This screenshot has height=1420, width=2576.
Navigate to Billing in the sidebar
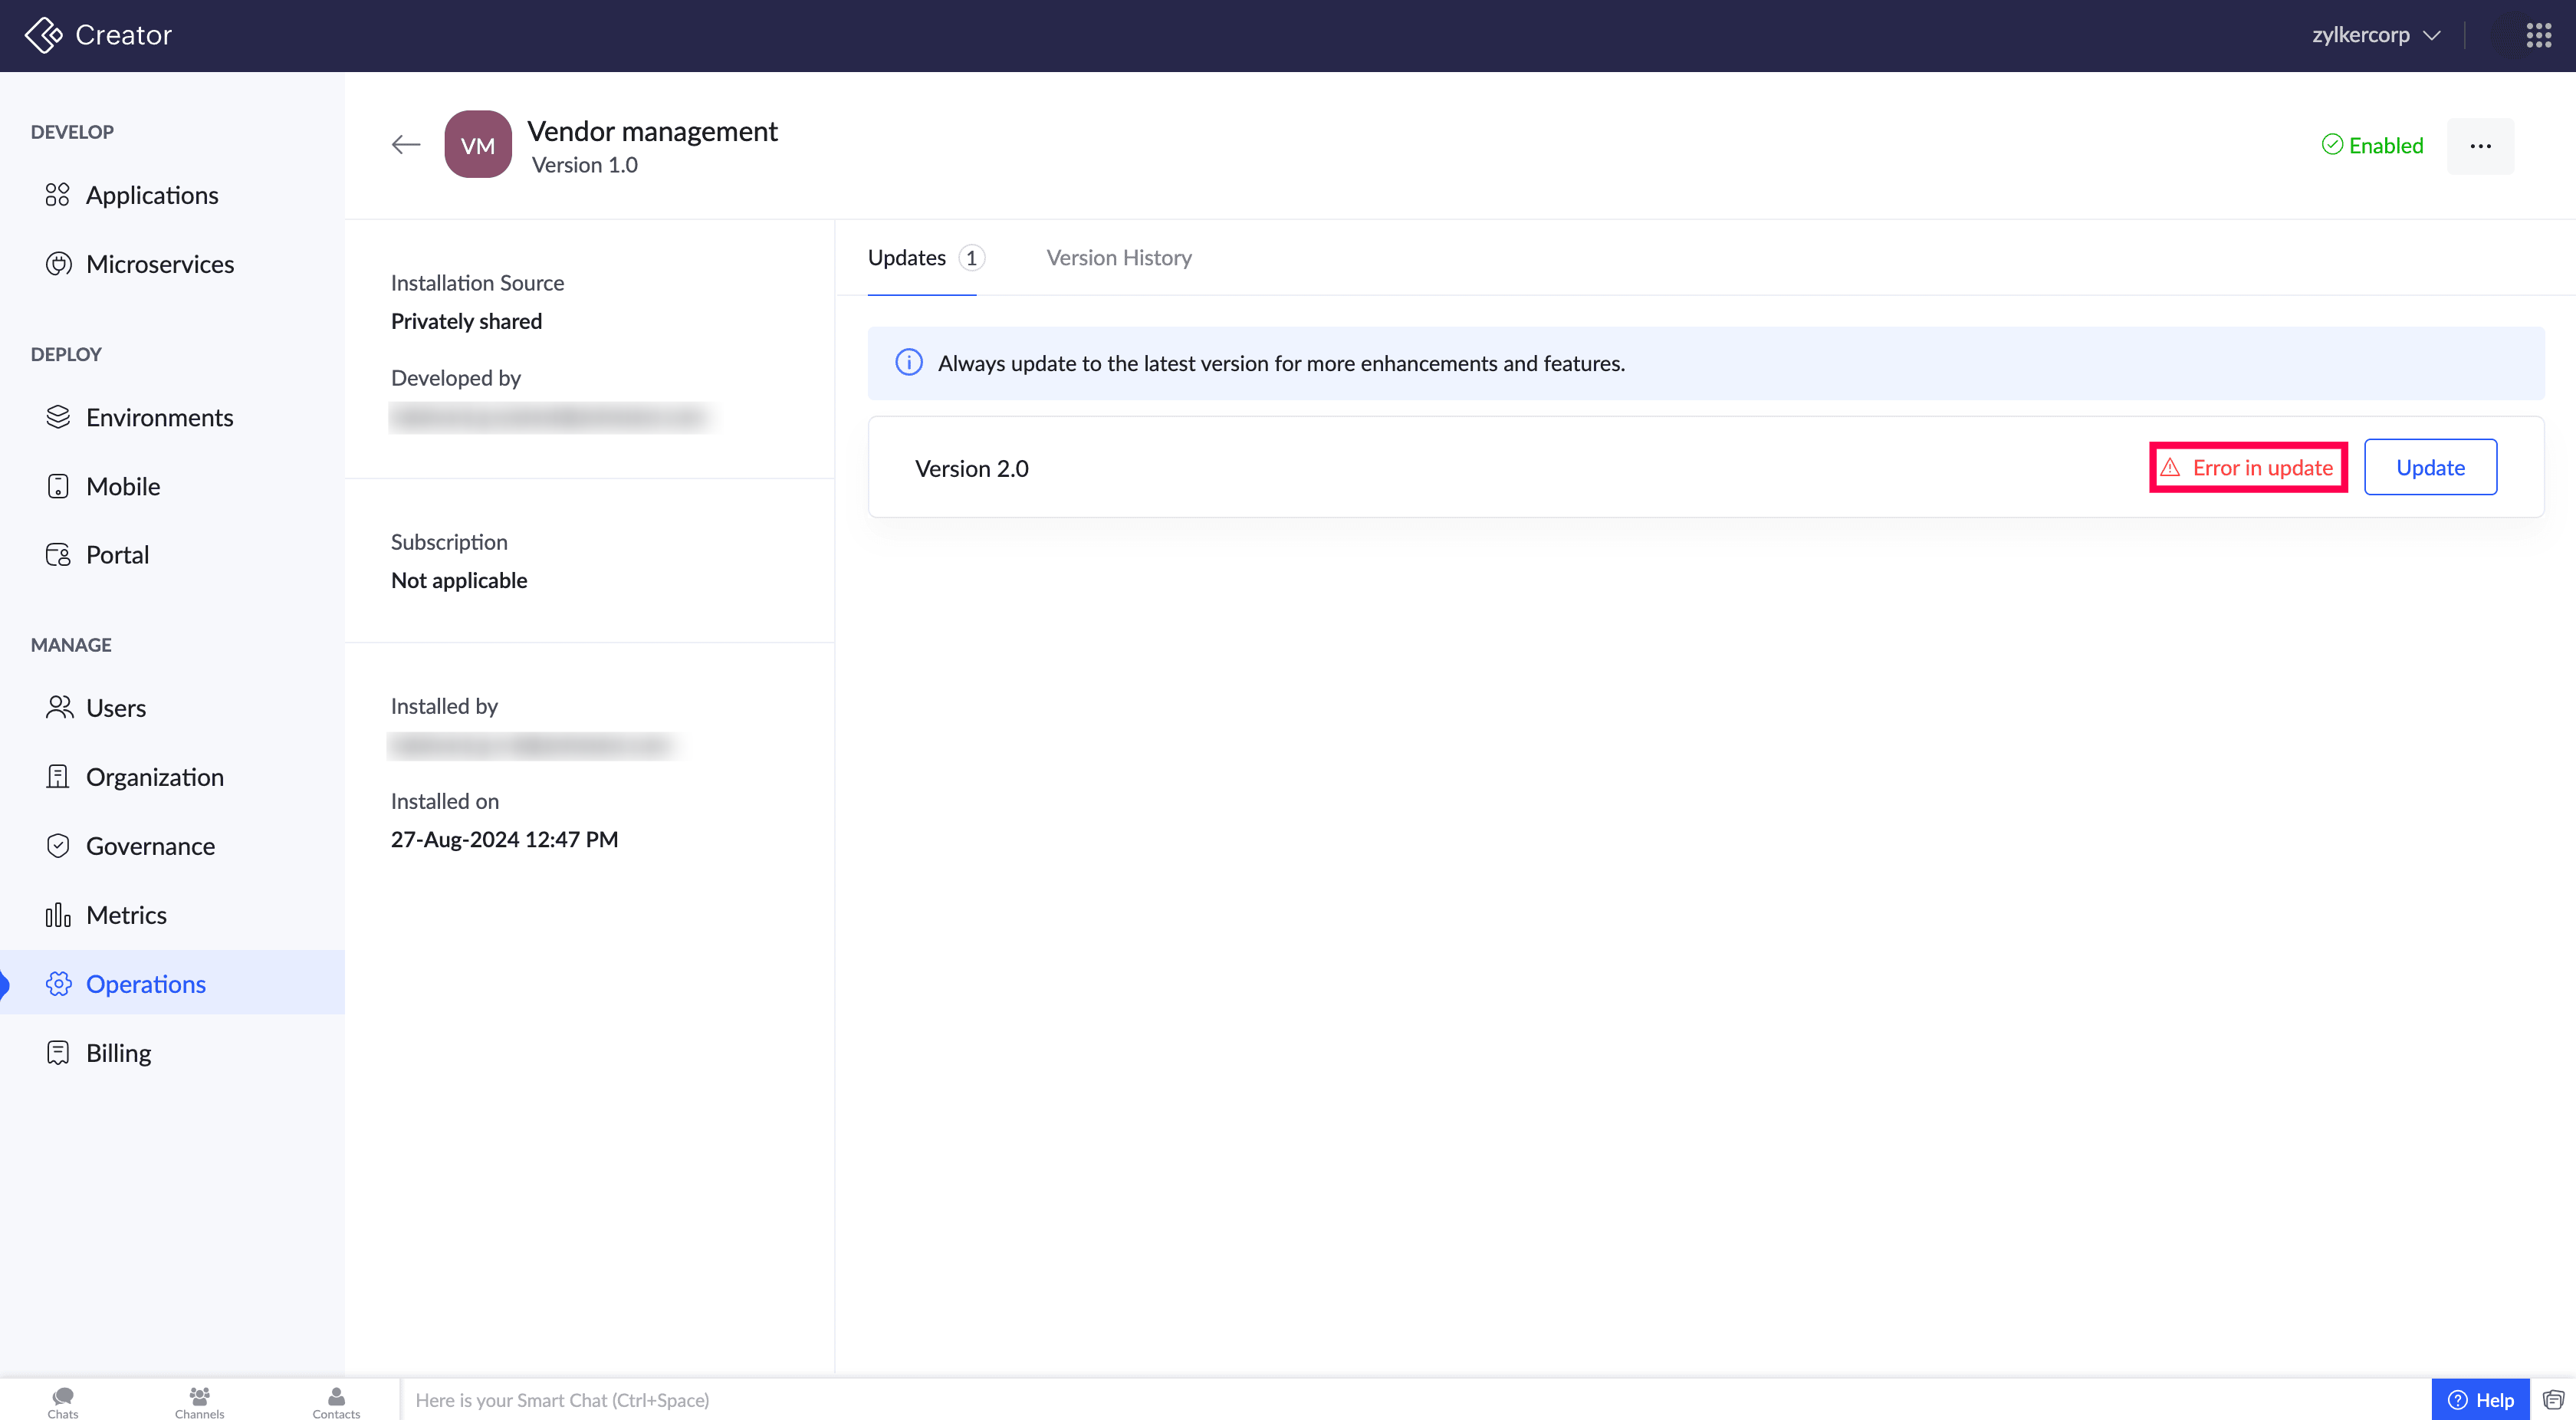click(x=118, y=1053)
